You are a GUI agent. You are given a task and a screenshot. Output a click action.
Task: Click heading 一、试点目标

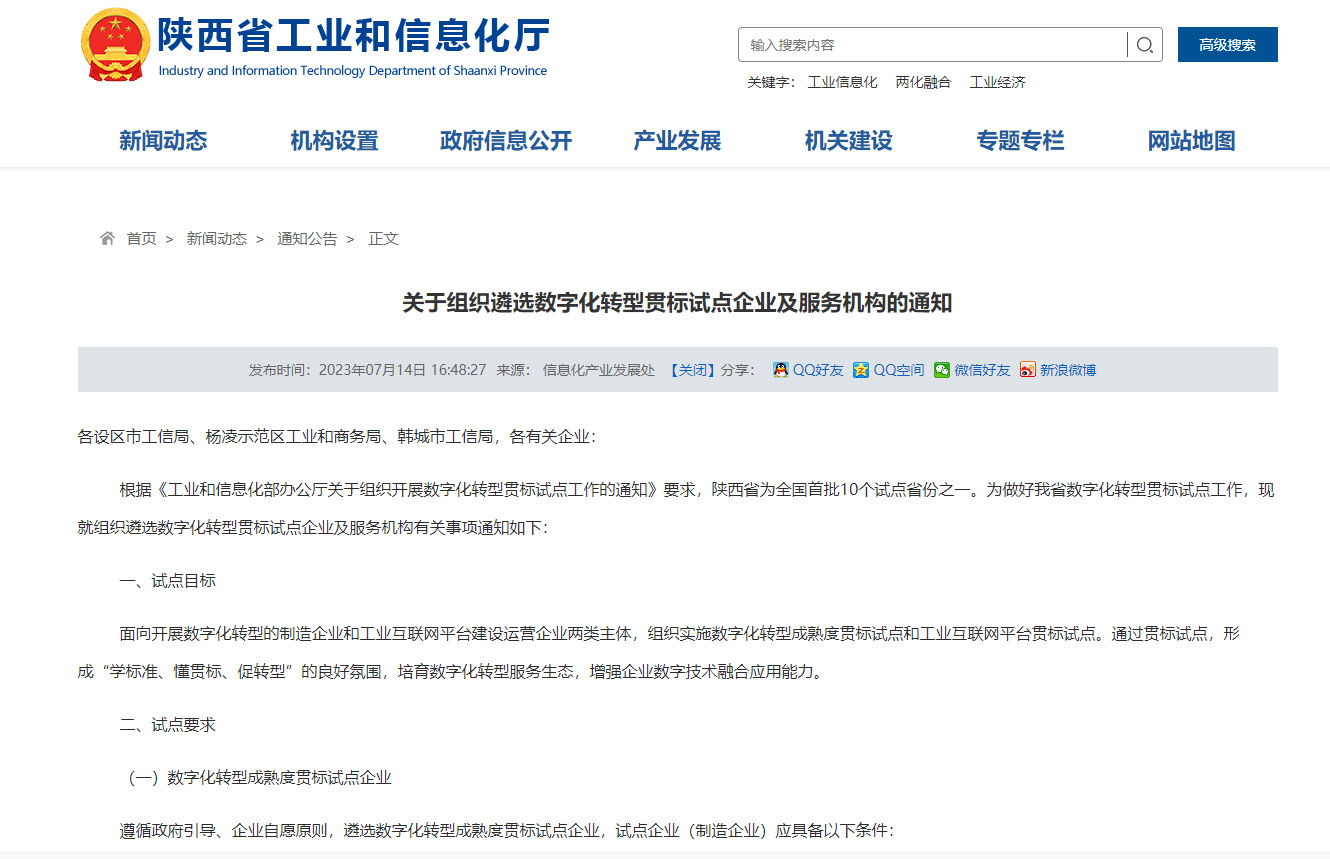tap(168, 581)
